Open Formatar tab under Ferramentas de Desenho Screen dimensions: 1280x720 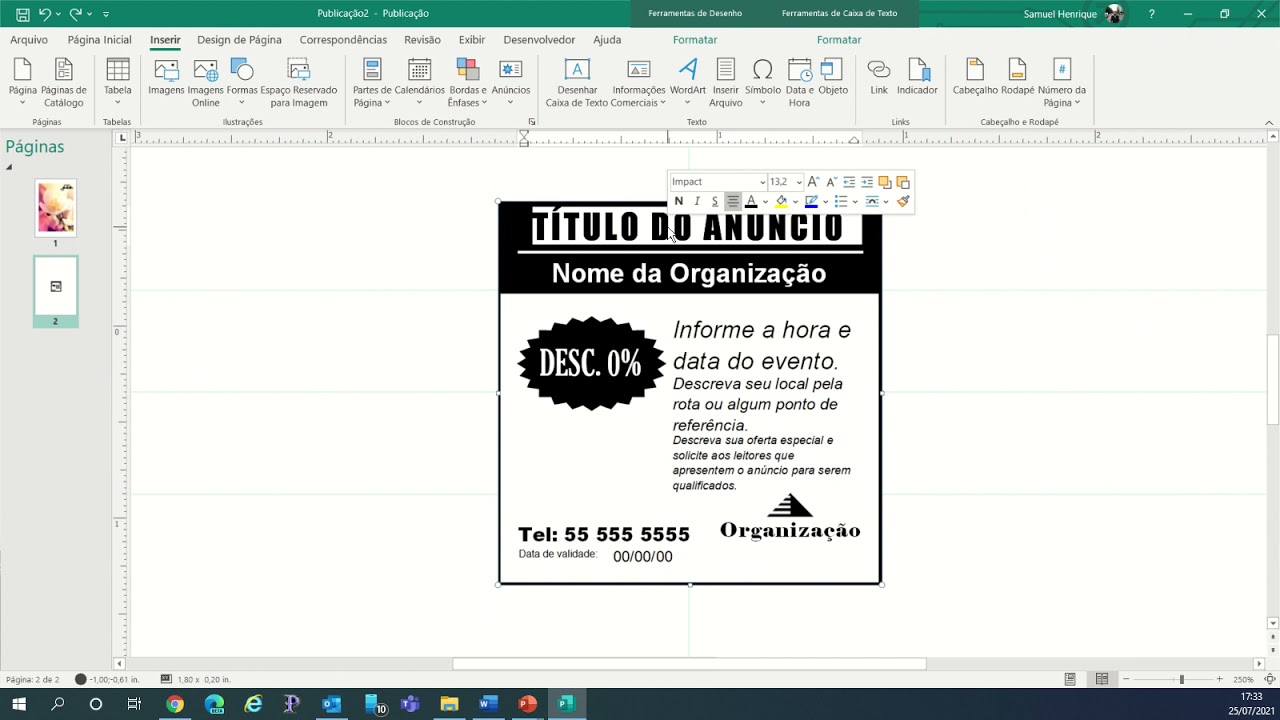[x=695, y=40]
